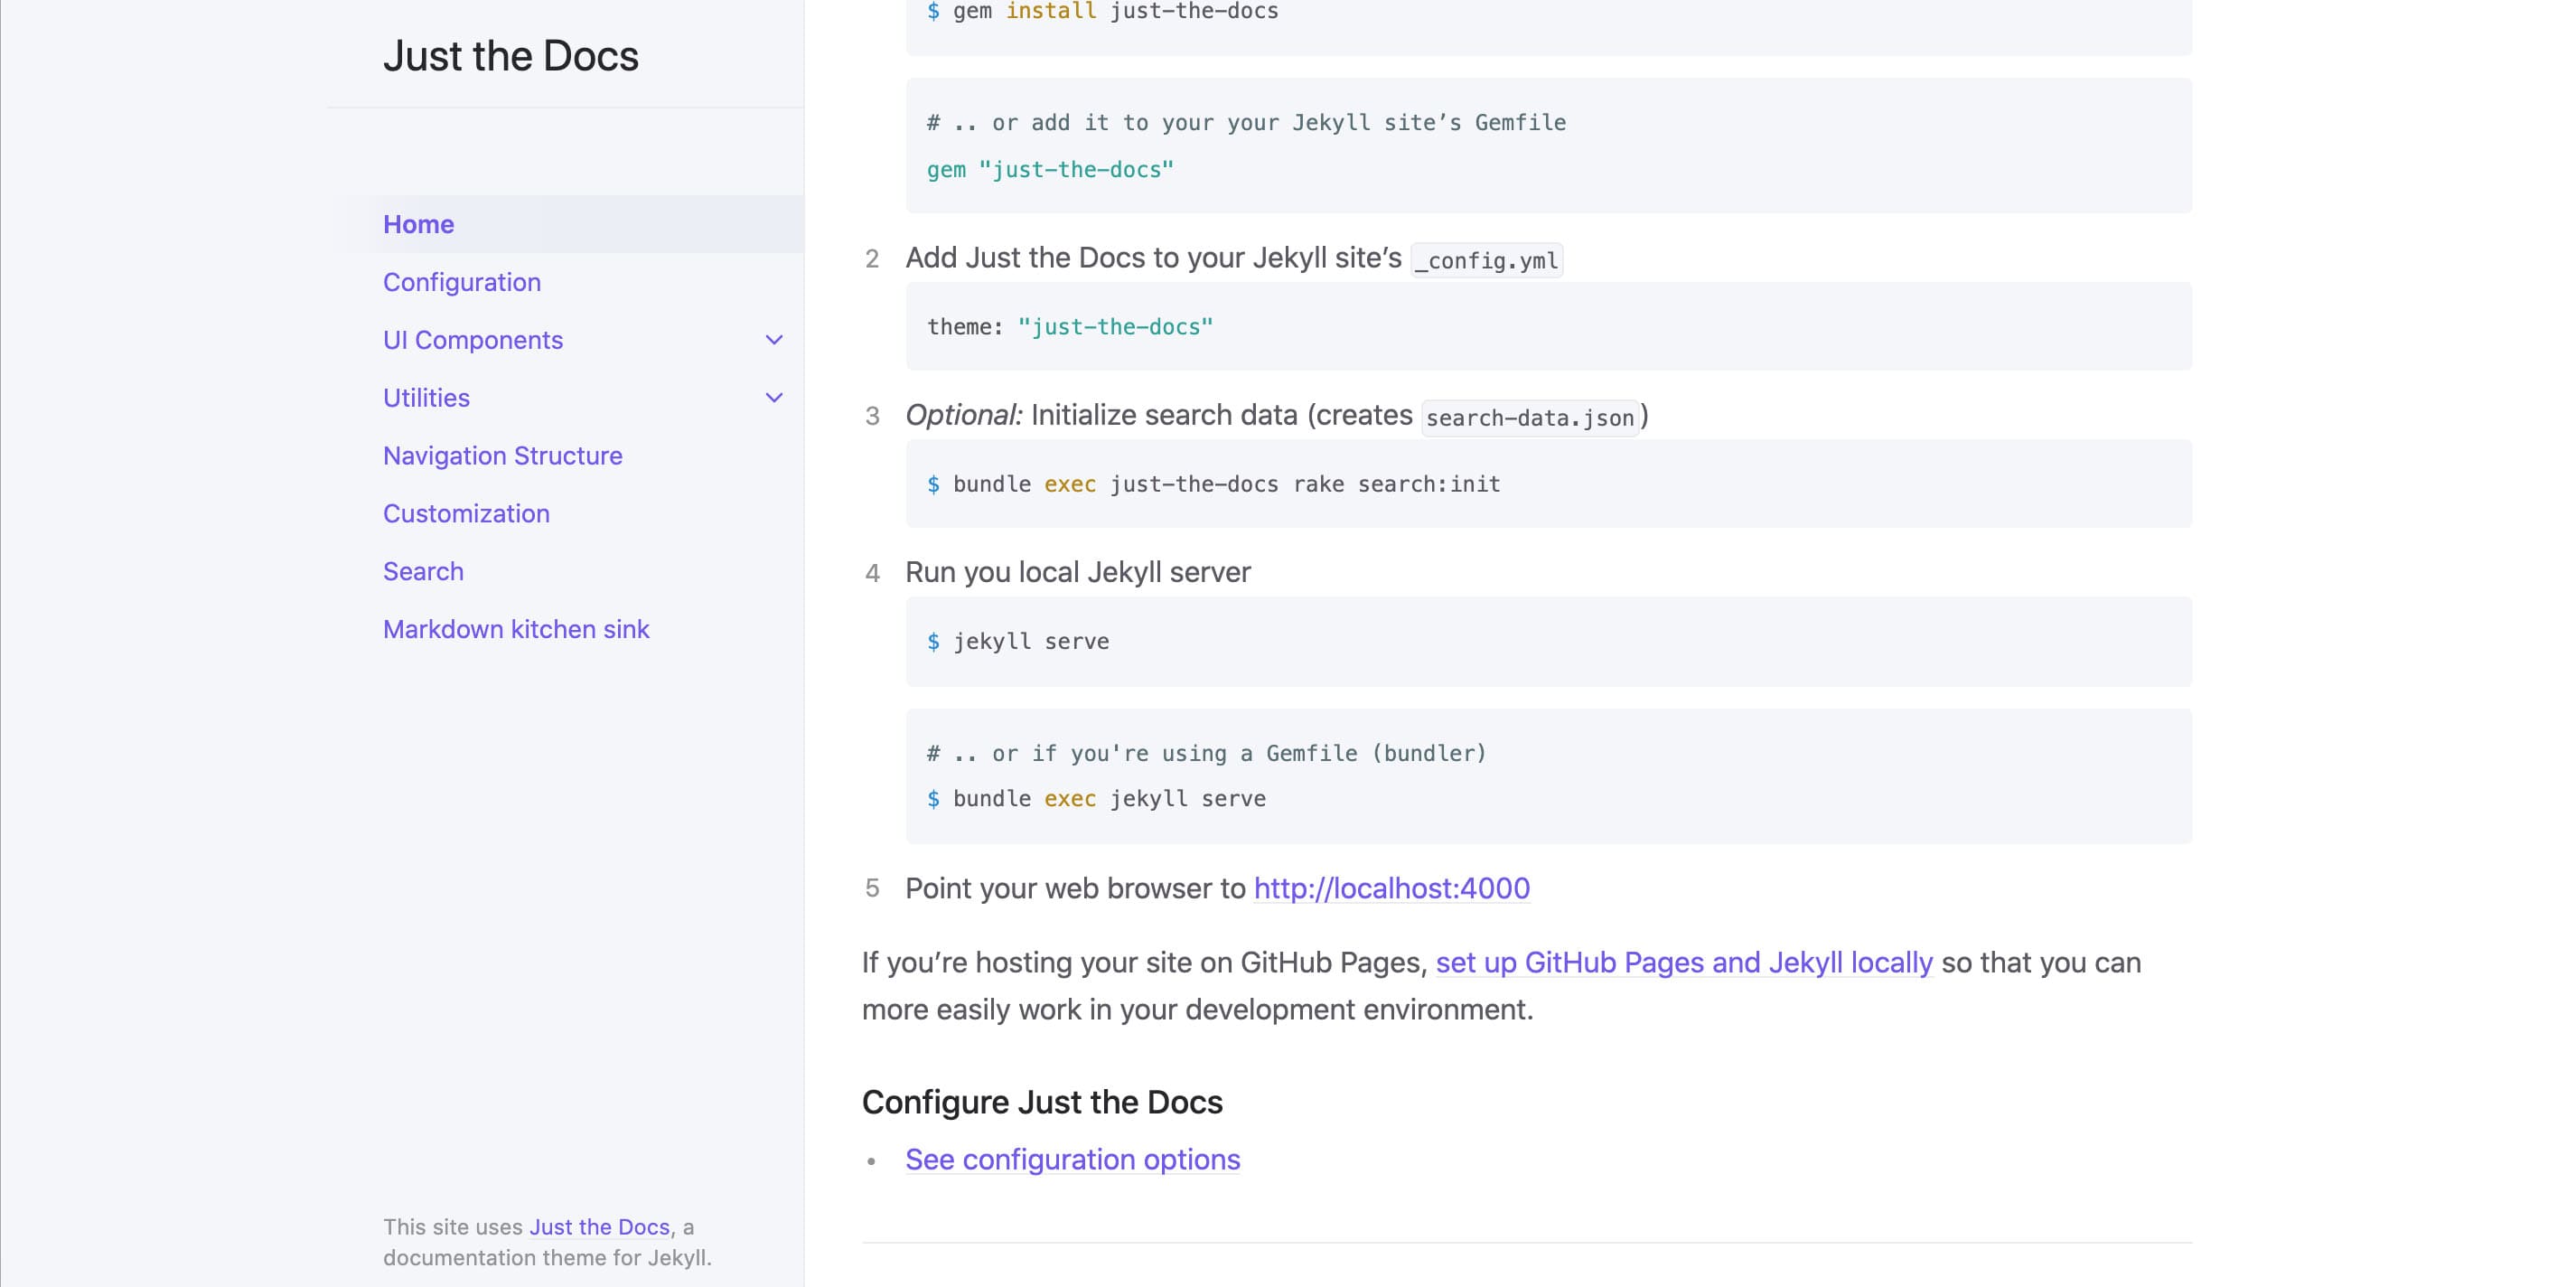2576x1287 pixels.
Task: Expand the UI Components section
Action: pos(472,340)
